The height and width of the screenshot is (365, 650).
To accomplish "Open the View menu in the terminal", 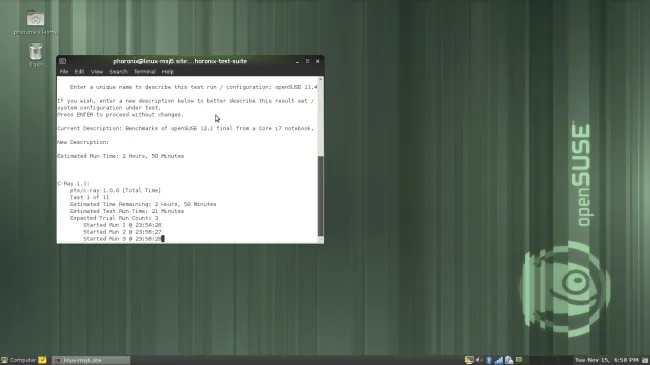I will 97,72.
